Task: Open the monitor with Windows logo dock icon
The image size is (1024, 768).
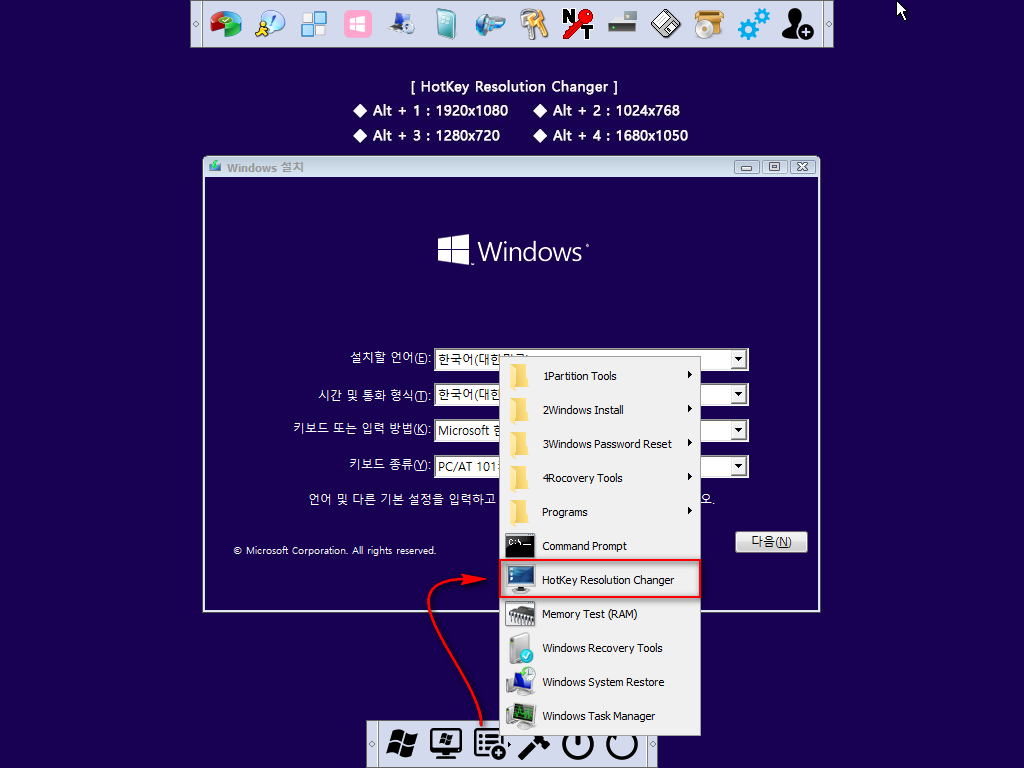Action: click(446, 744)
